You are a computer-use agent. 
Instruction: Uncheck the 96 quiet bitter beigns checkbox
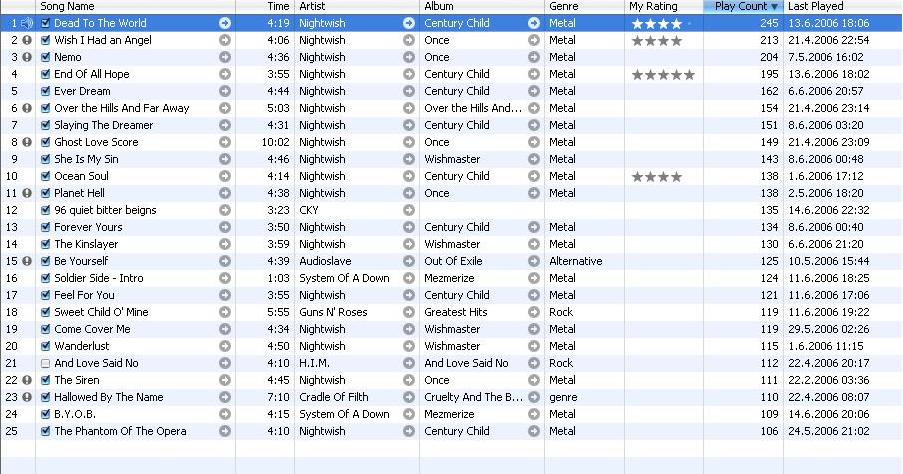point(45,210)
